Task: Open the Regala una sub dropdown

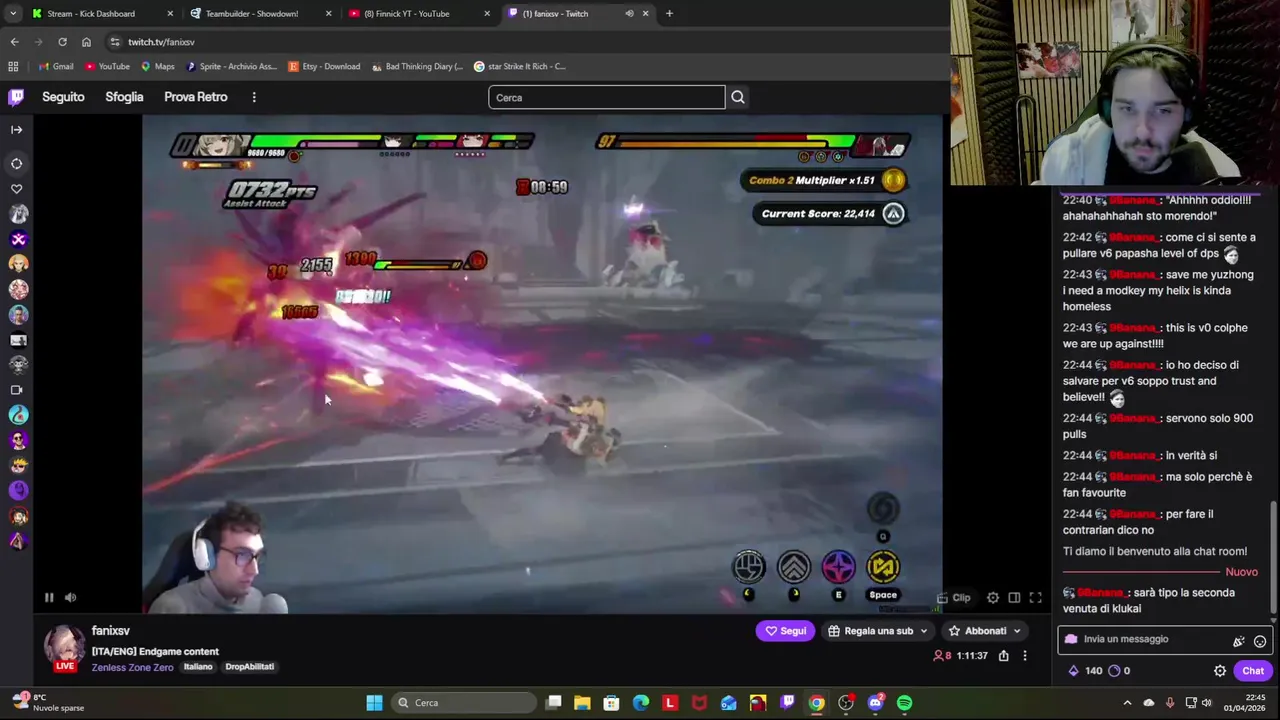Action: [878, 631]
